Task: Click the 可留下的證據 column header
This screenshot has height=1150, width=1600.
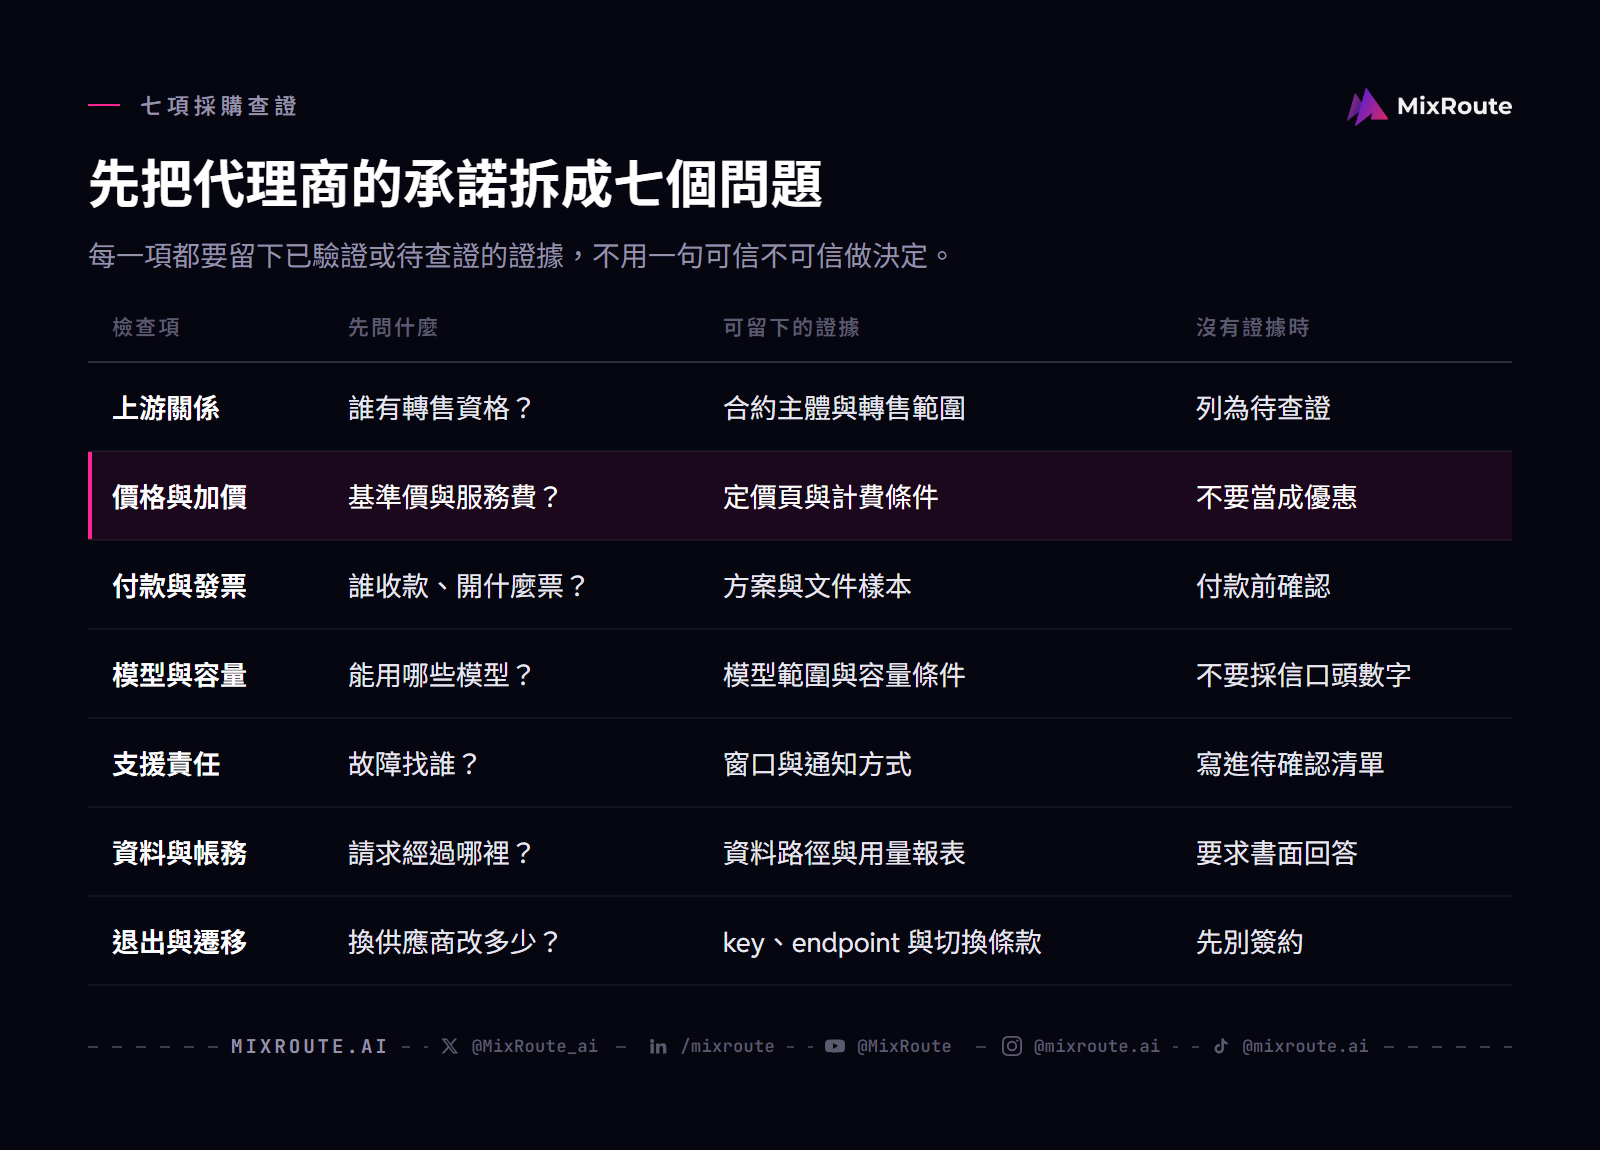Action: click(x=791, y=327)
